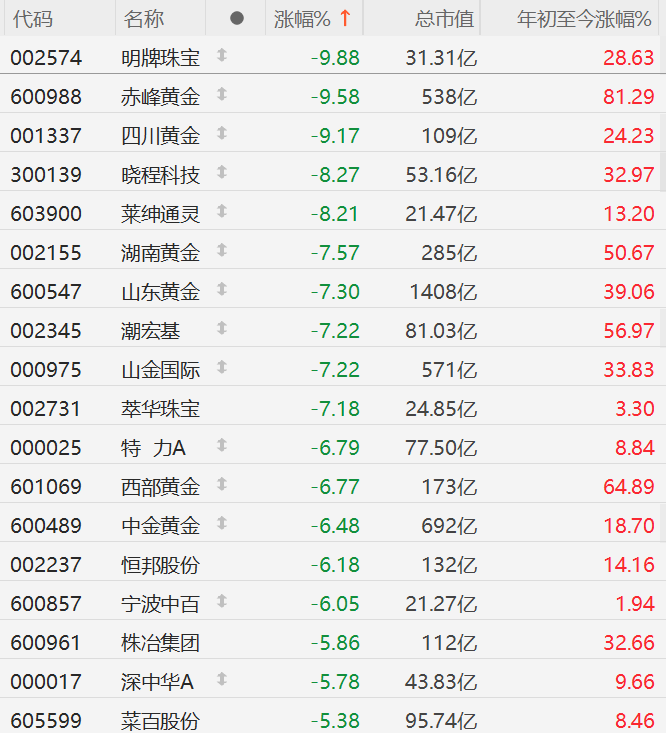This screenshot has width=666, height=733.
Task: Click the marker icon beside 莱绅通灵
Action: click(222, 211)
